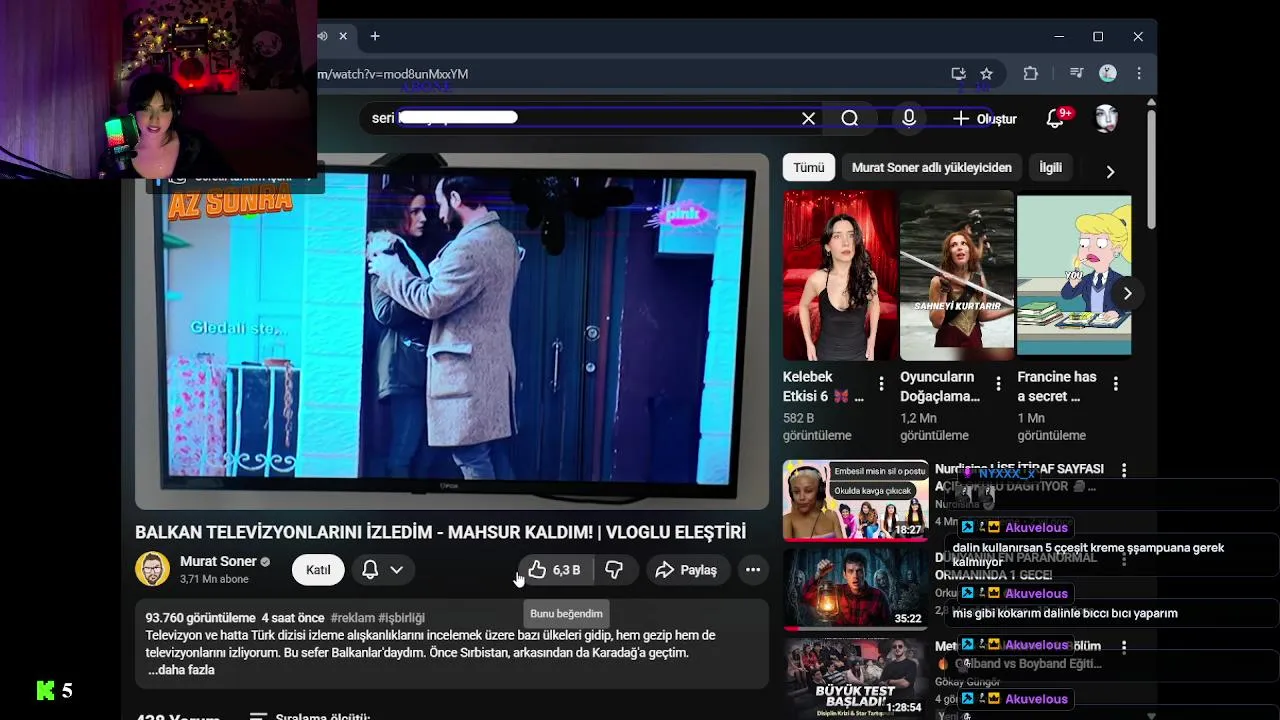This screenshot has width=1280, height=720.
Task: Open the Oyuncuların Doğaçlama short thumbnail
Action: pos(957,275)
